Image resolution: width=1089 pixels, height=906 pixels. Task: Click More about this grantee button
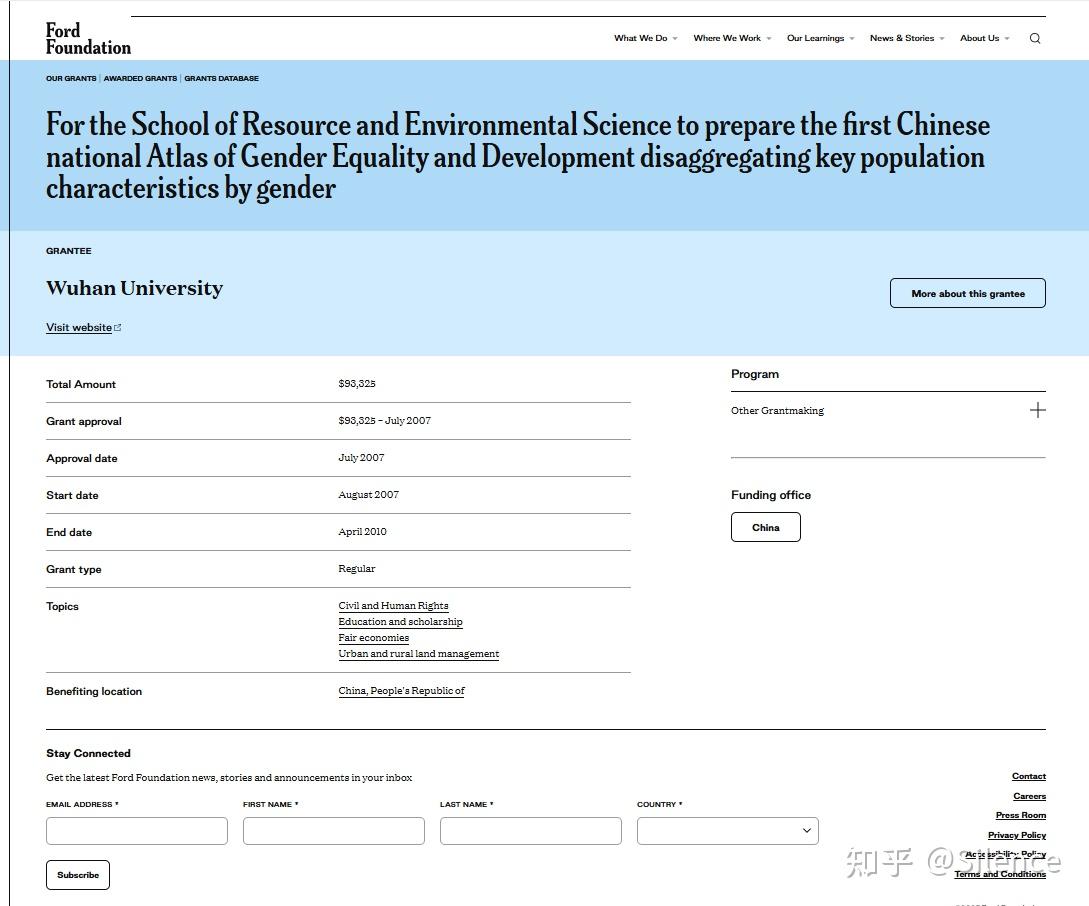click(967, 293)
